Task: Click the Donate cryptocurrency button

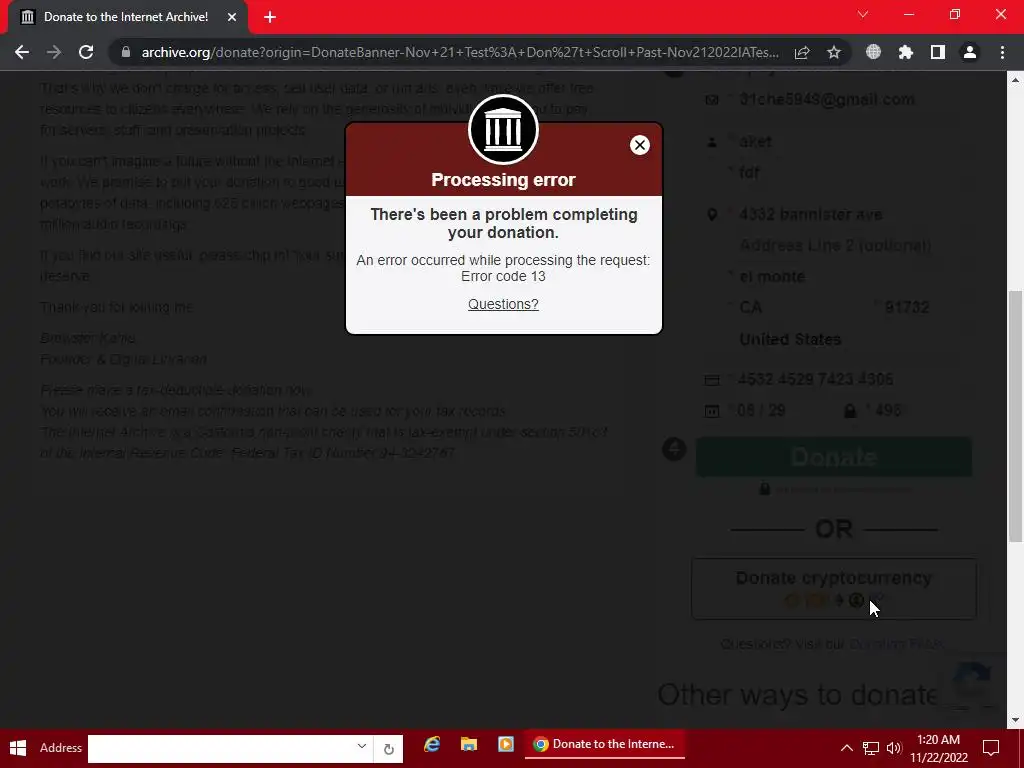Action: 834,588
